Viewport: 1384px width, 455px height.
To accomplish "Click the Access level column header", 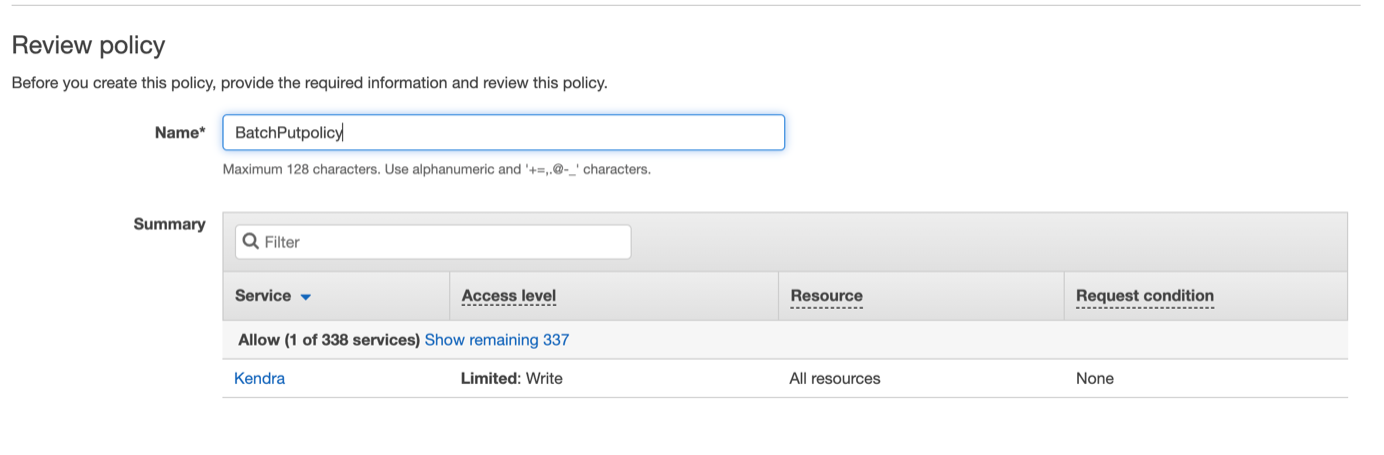I will click(x=509, y=296).
